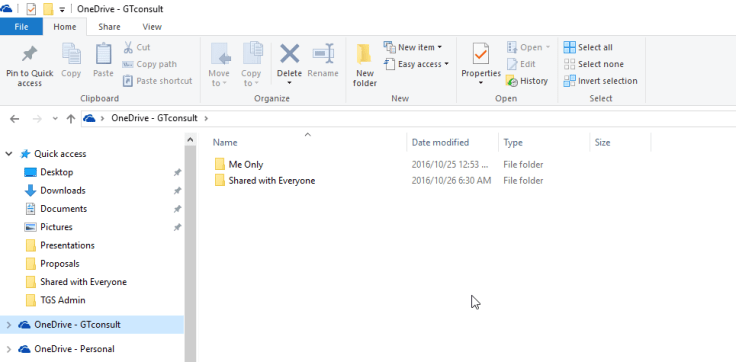Sort by Size column header

pos(602,143)
